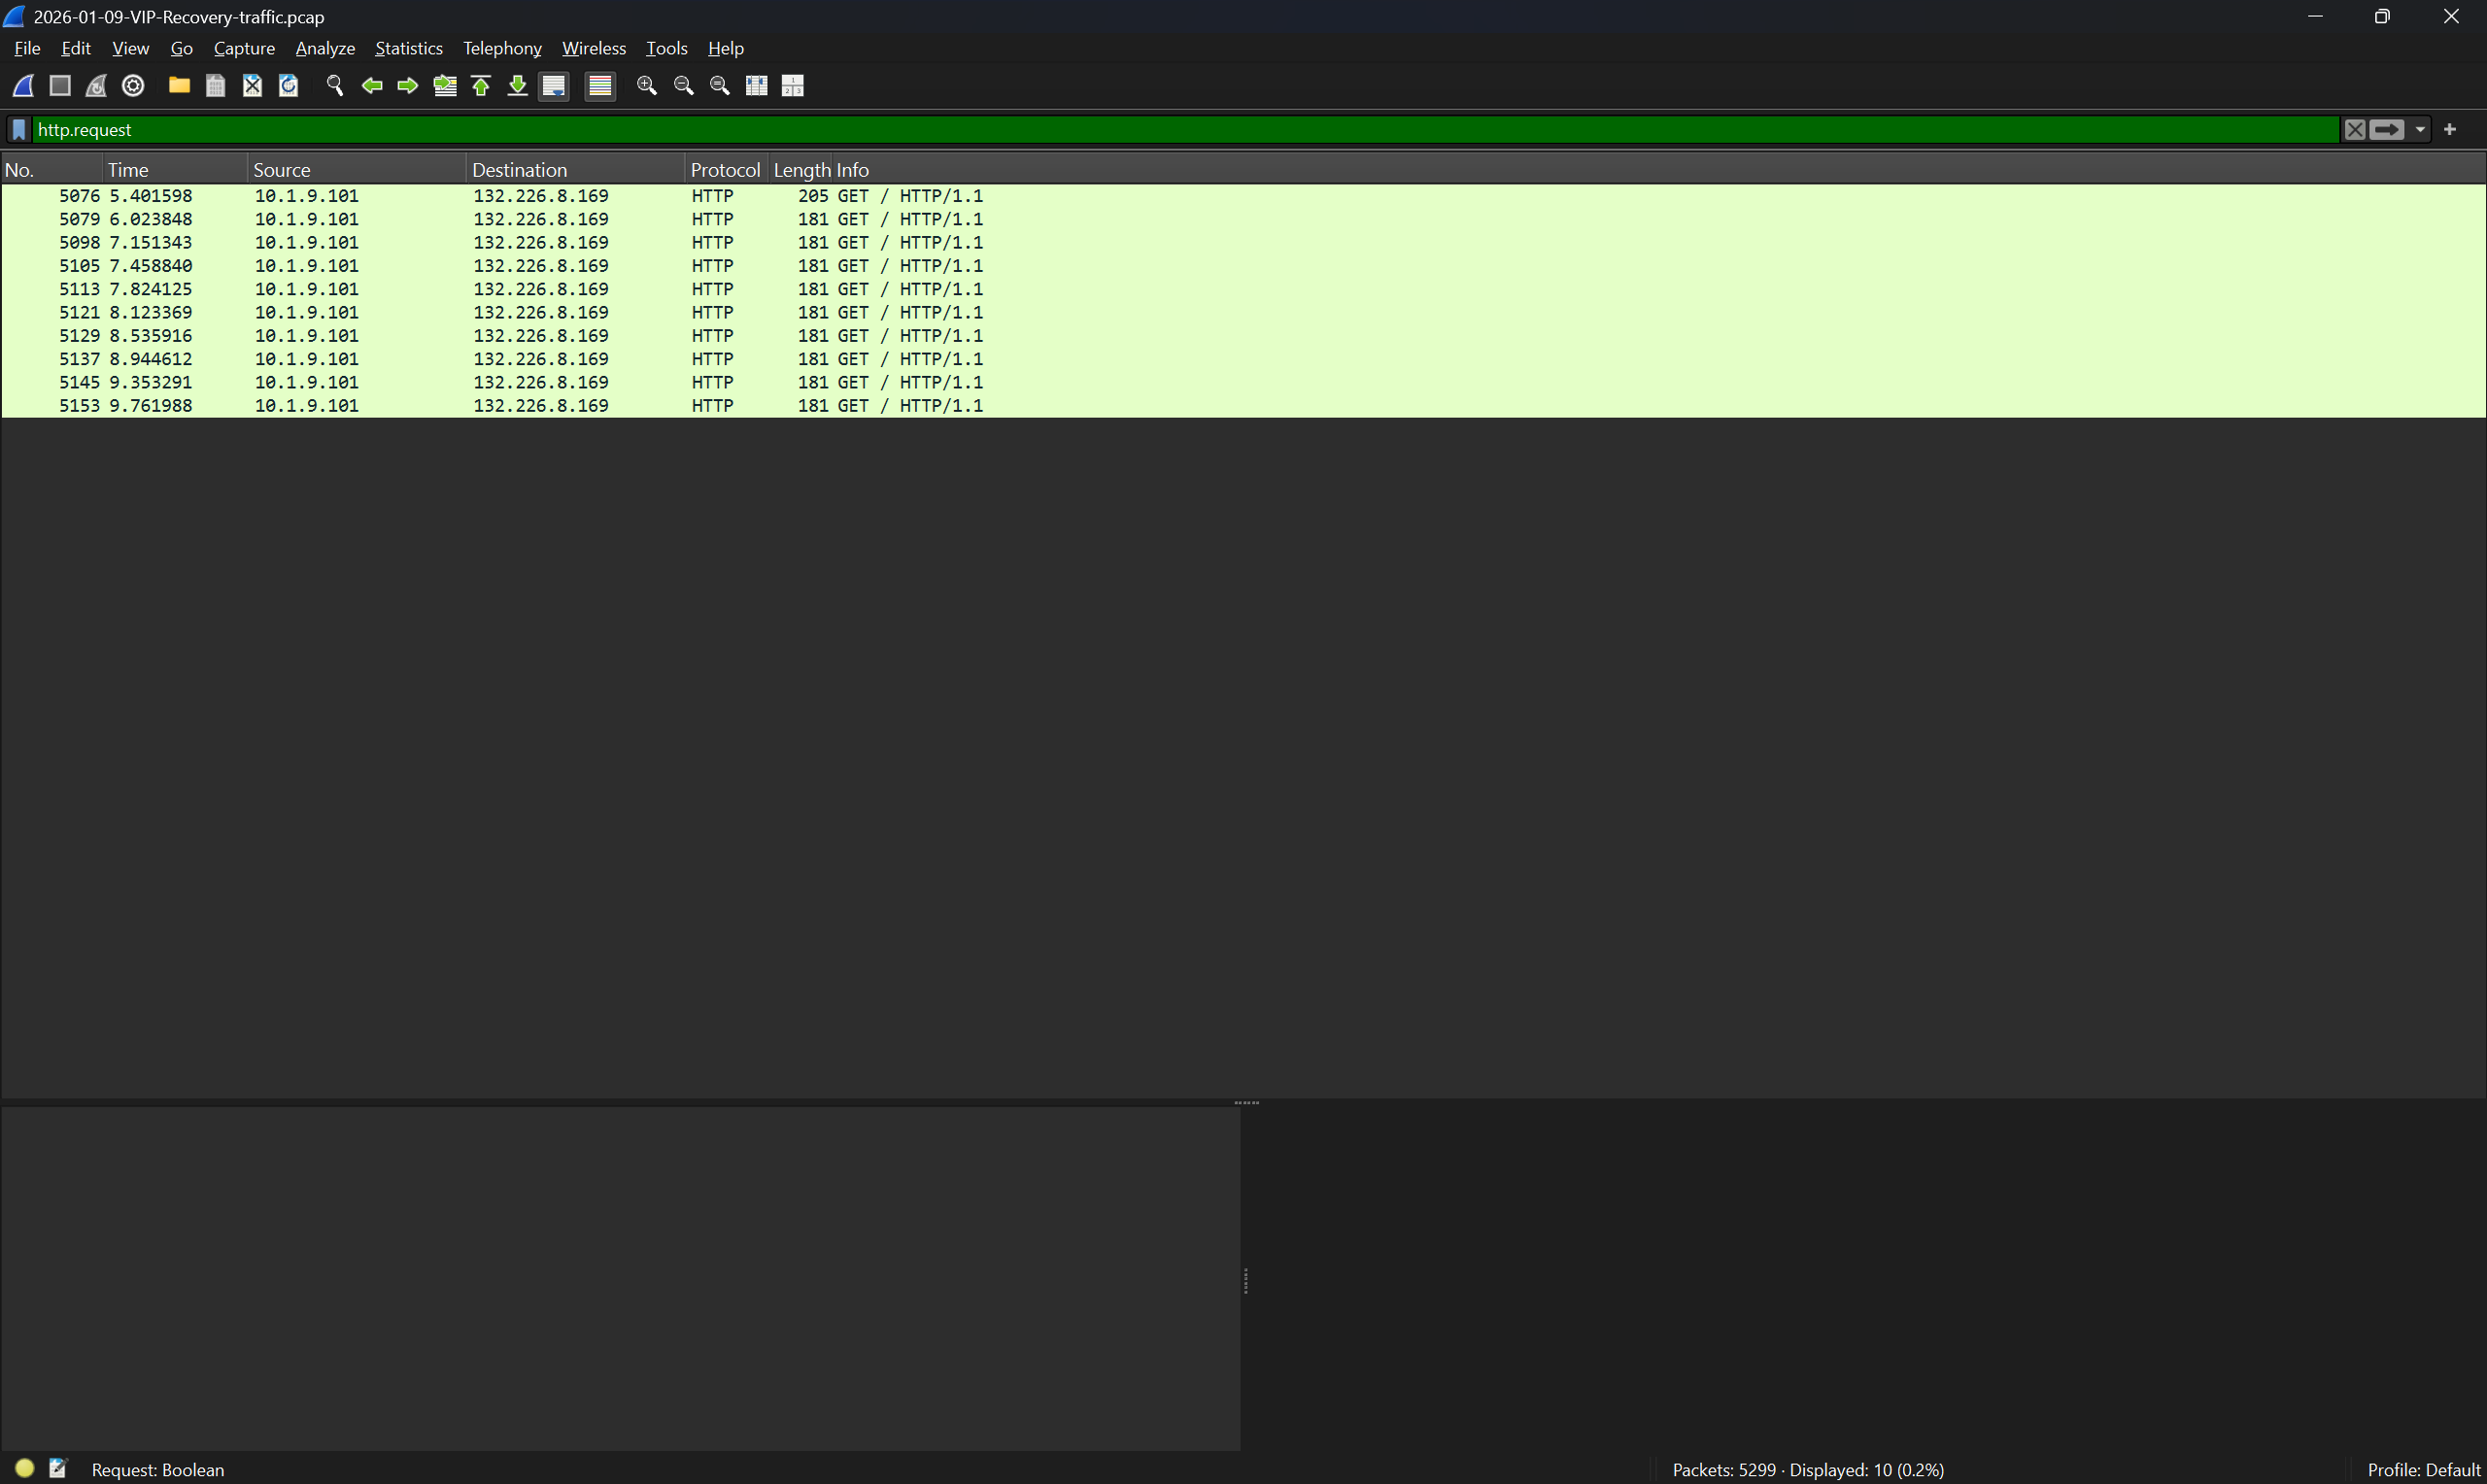Zoom out the main window text
The width and height of the screenshot is (2487, 1484).
[x=684, y=86]
